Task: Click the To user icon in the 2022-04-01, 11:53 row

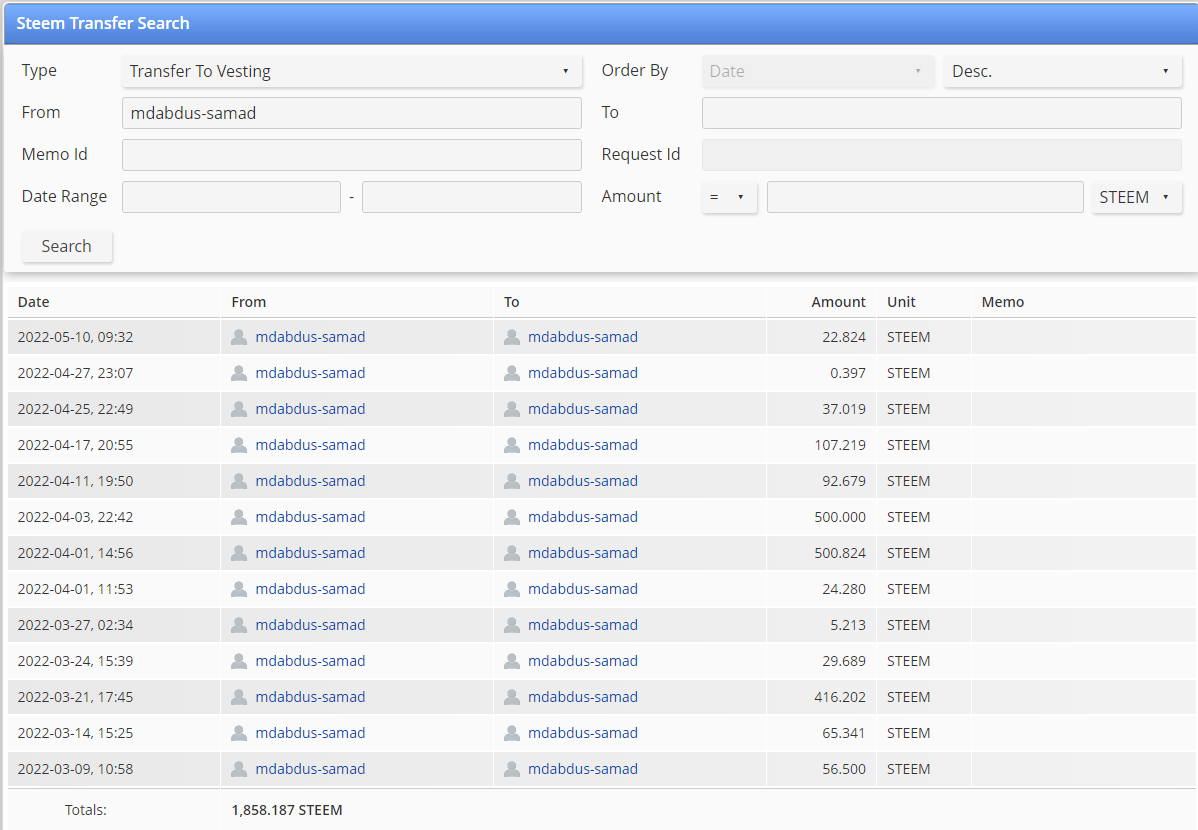Action: point(512,588)
